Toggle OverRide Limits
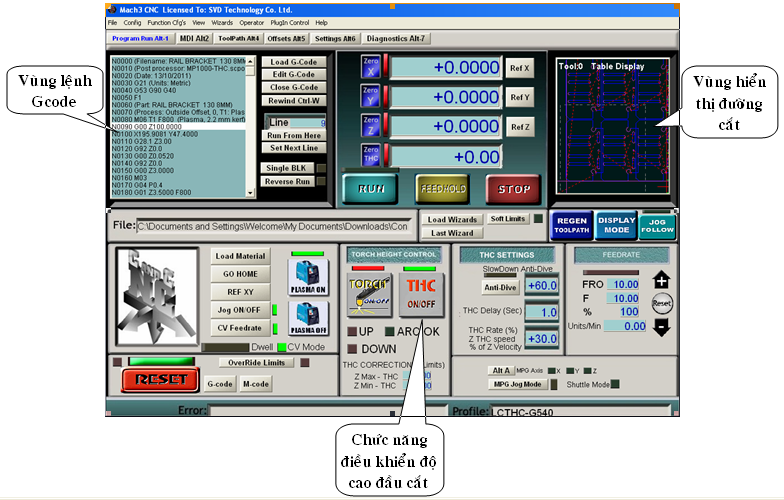784x500 pixels. tap(256, 362)
